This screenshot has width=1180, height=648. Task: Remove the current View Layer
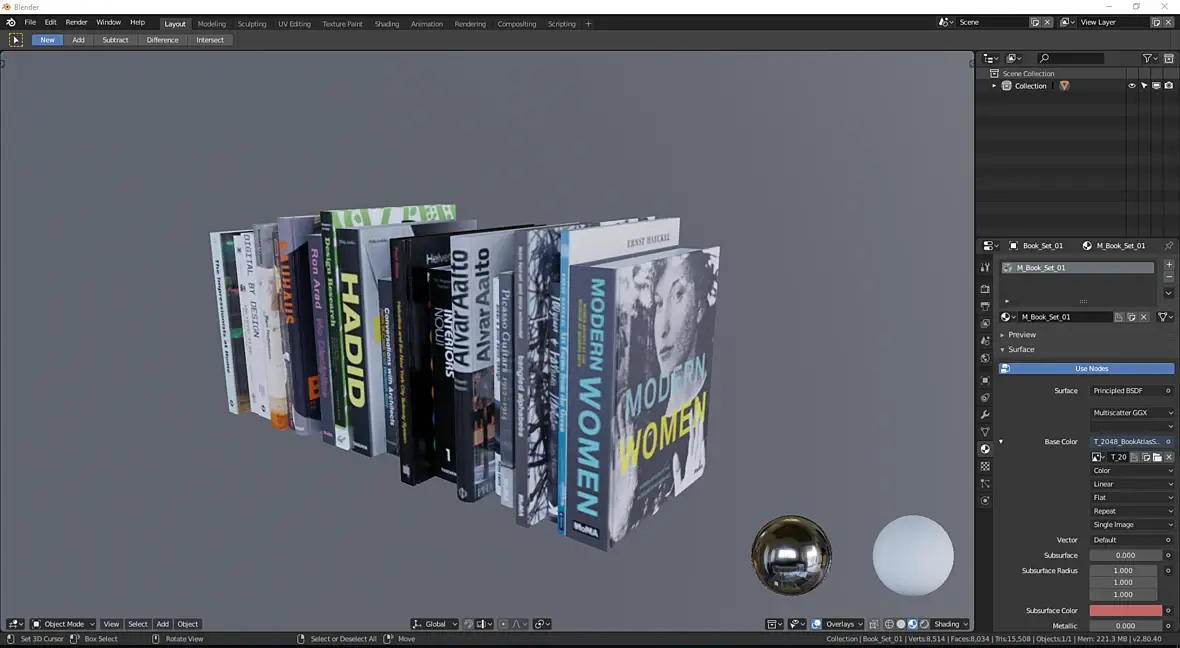click(1169, 23)
